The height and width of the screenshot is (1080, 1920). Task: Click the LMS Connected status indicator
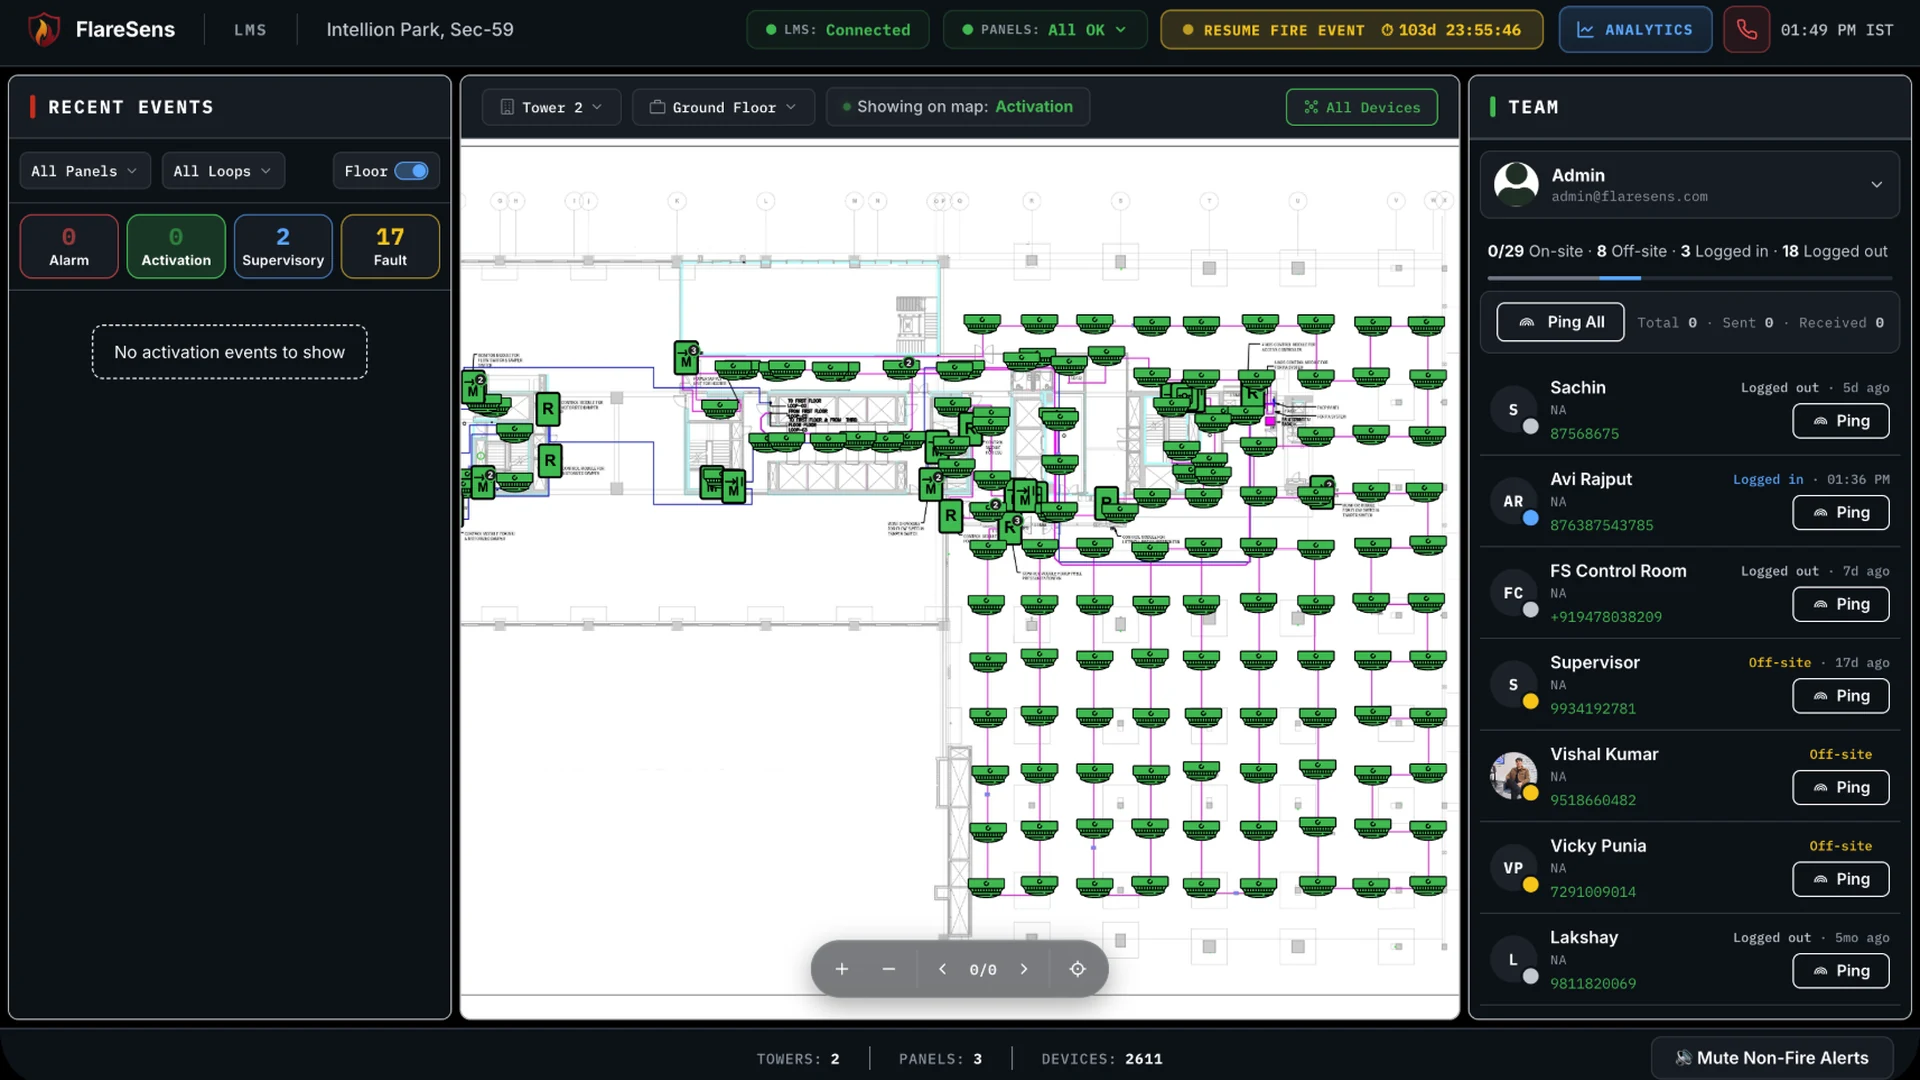coord(837,30)
